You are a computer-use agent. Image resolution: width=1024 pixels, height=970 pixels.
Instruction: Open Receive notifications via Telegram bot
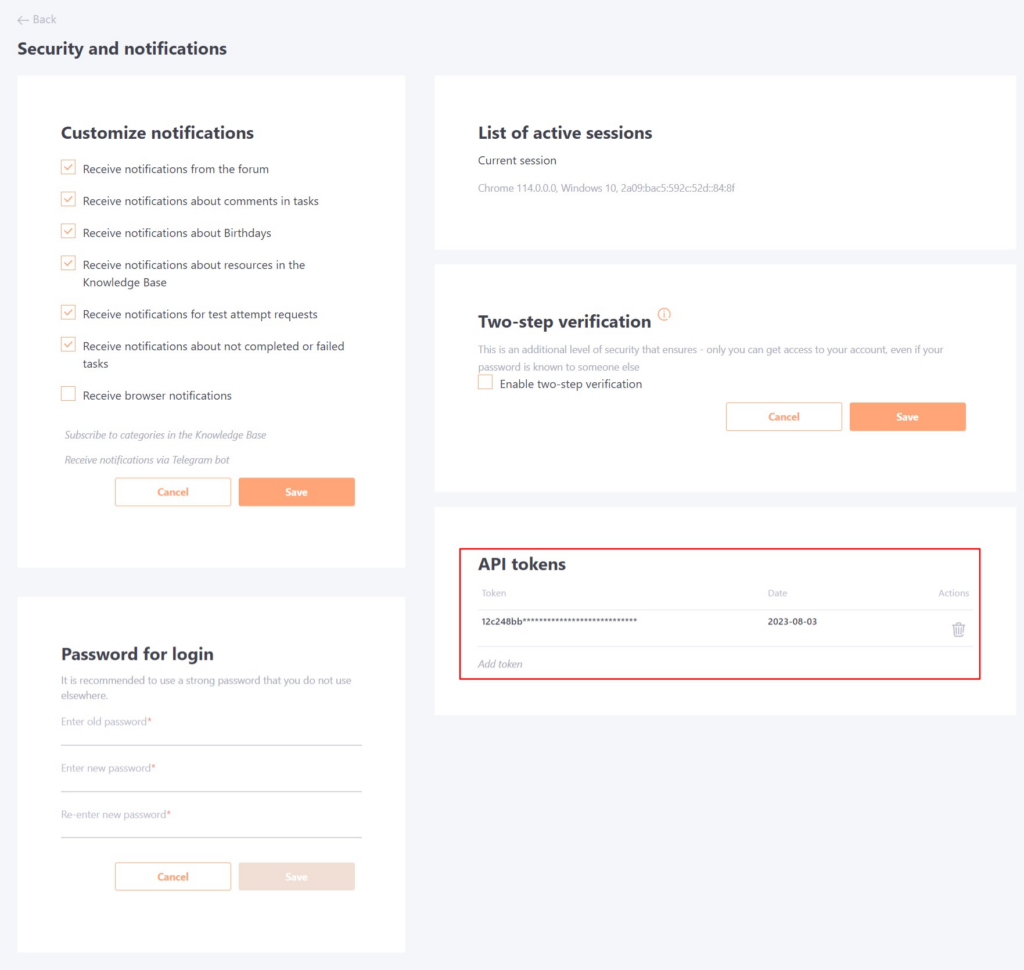(147, 459)
